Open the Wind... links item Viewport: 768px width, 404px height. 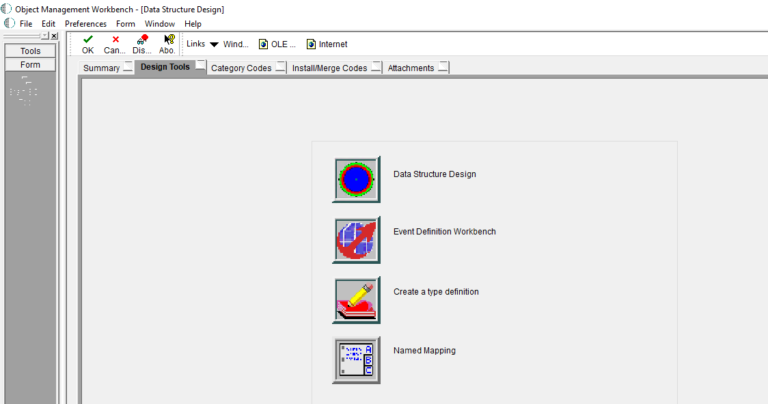pyautogui.click(x=236, y=44)
